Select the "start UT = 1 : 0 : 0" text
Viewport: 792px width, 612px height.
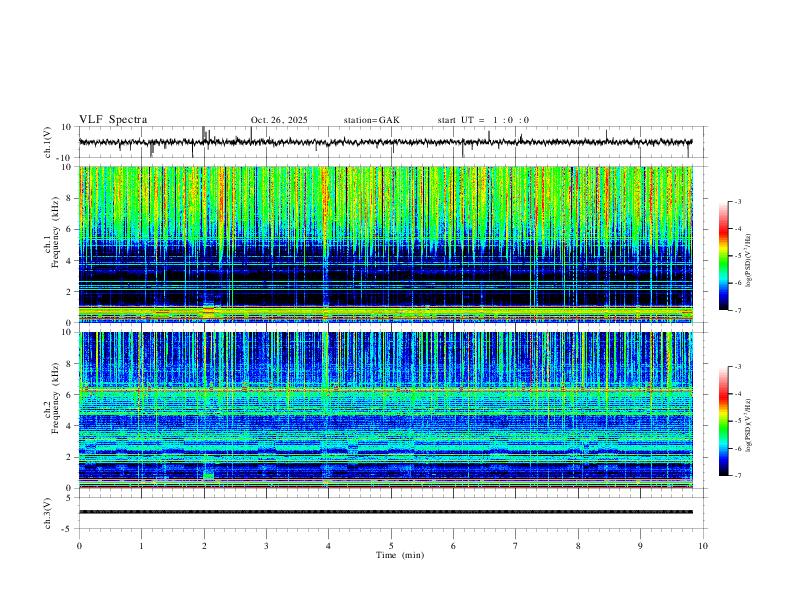pos(483,120)
